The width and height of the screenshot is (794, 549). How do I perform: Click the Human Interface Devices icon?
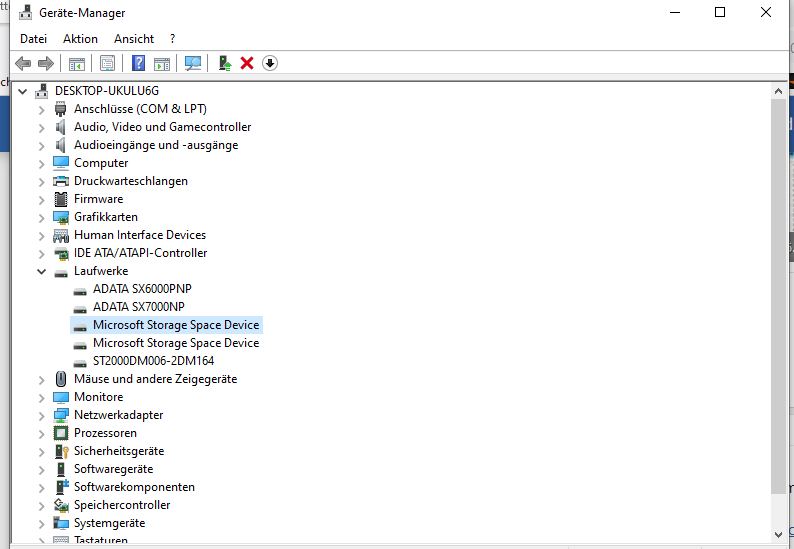pyautogui.click(x=61, y=236)
